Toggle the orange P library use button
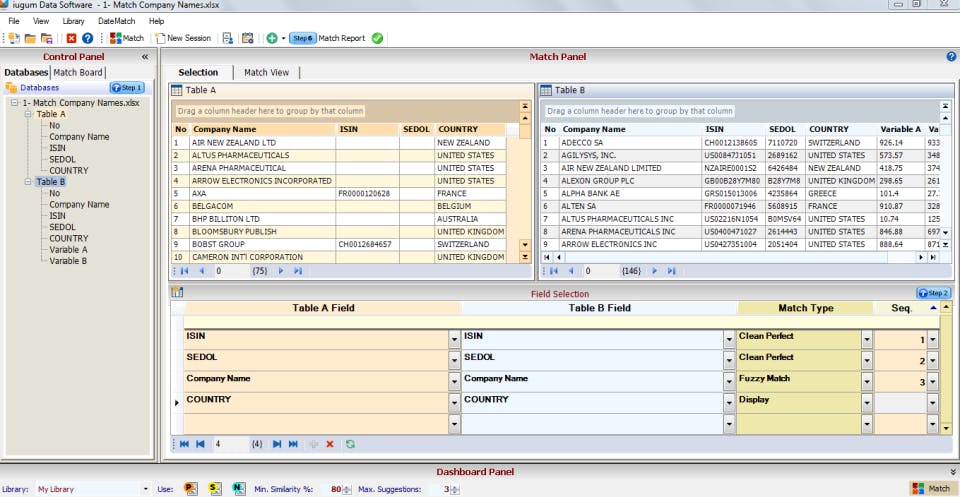The height and width of the screenshot is (497, 960). (x=190, y=489)
